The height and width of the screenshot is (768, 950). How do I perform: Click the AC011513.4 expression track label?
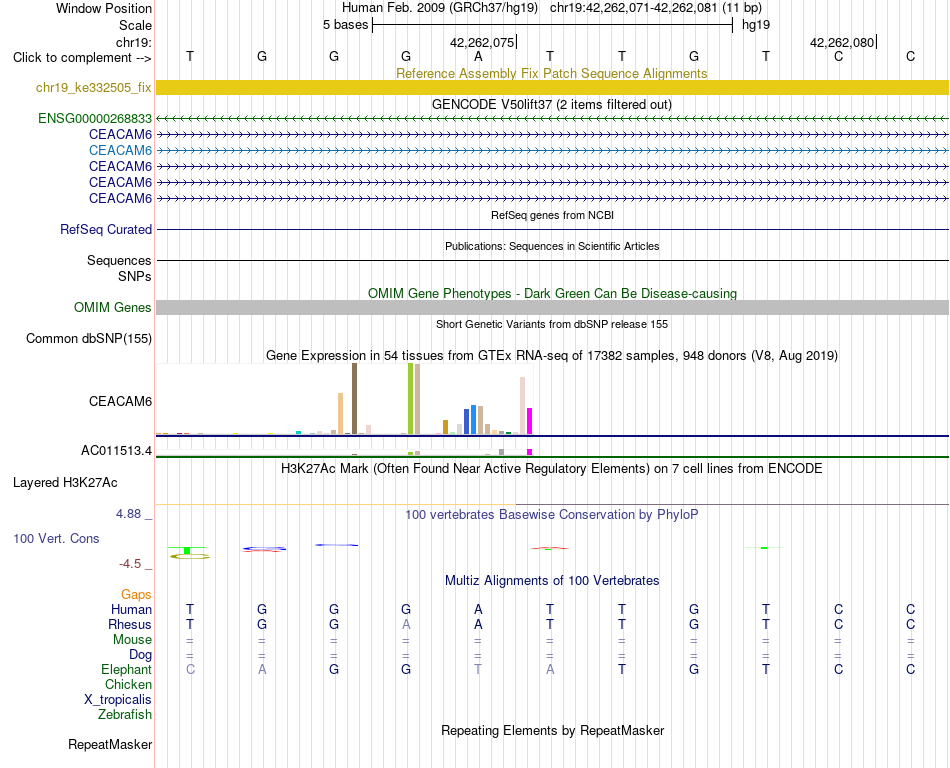pyautogui.click(x=116, y=451)
